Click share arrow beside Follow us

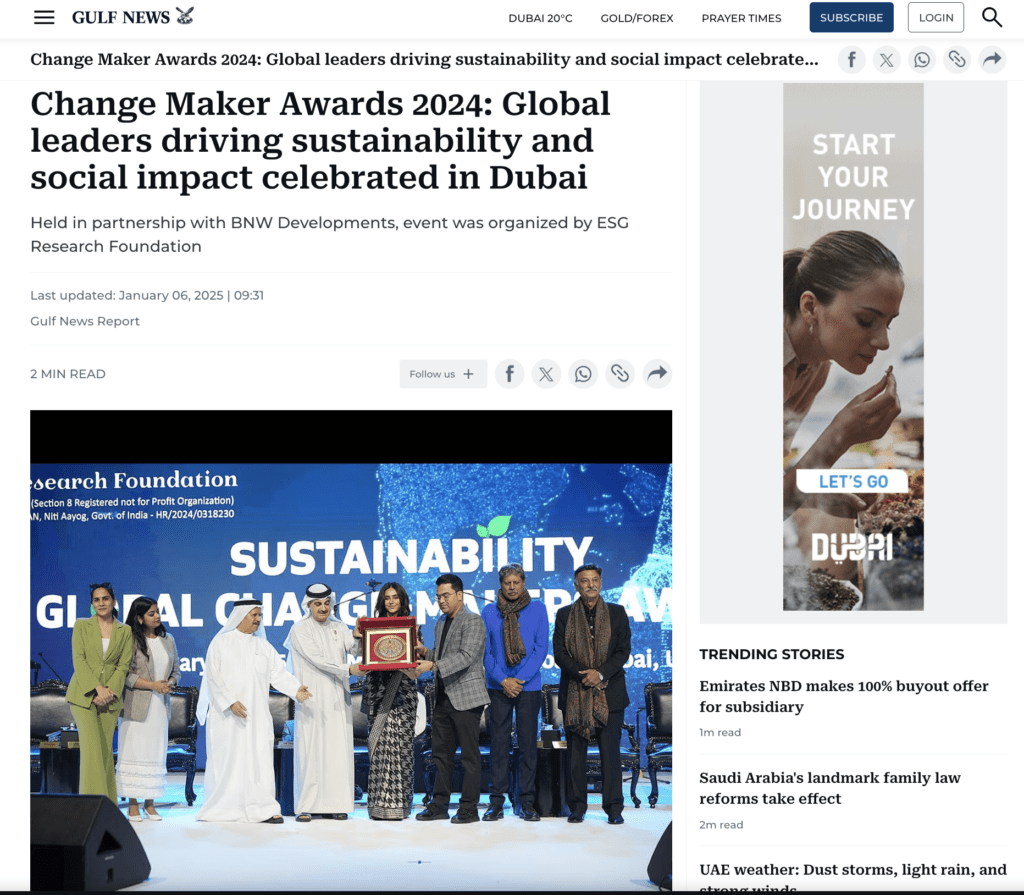coord(657,374)
